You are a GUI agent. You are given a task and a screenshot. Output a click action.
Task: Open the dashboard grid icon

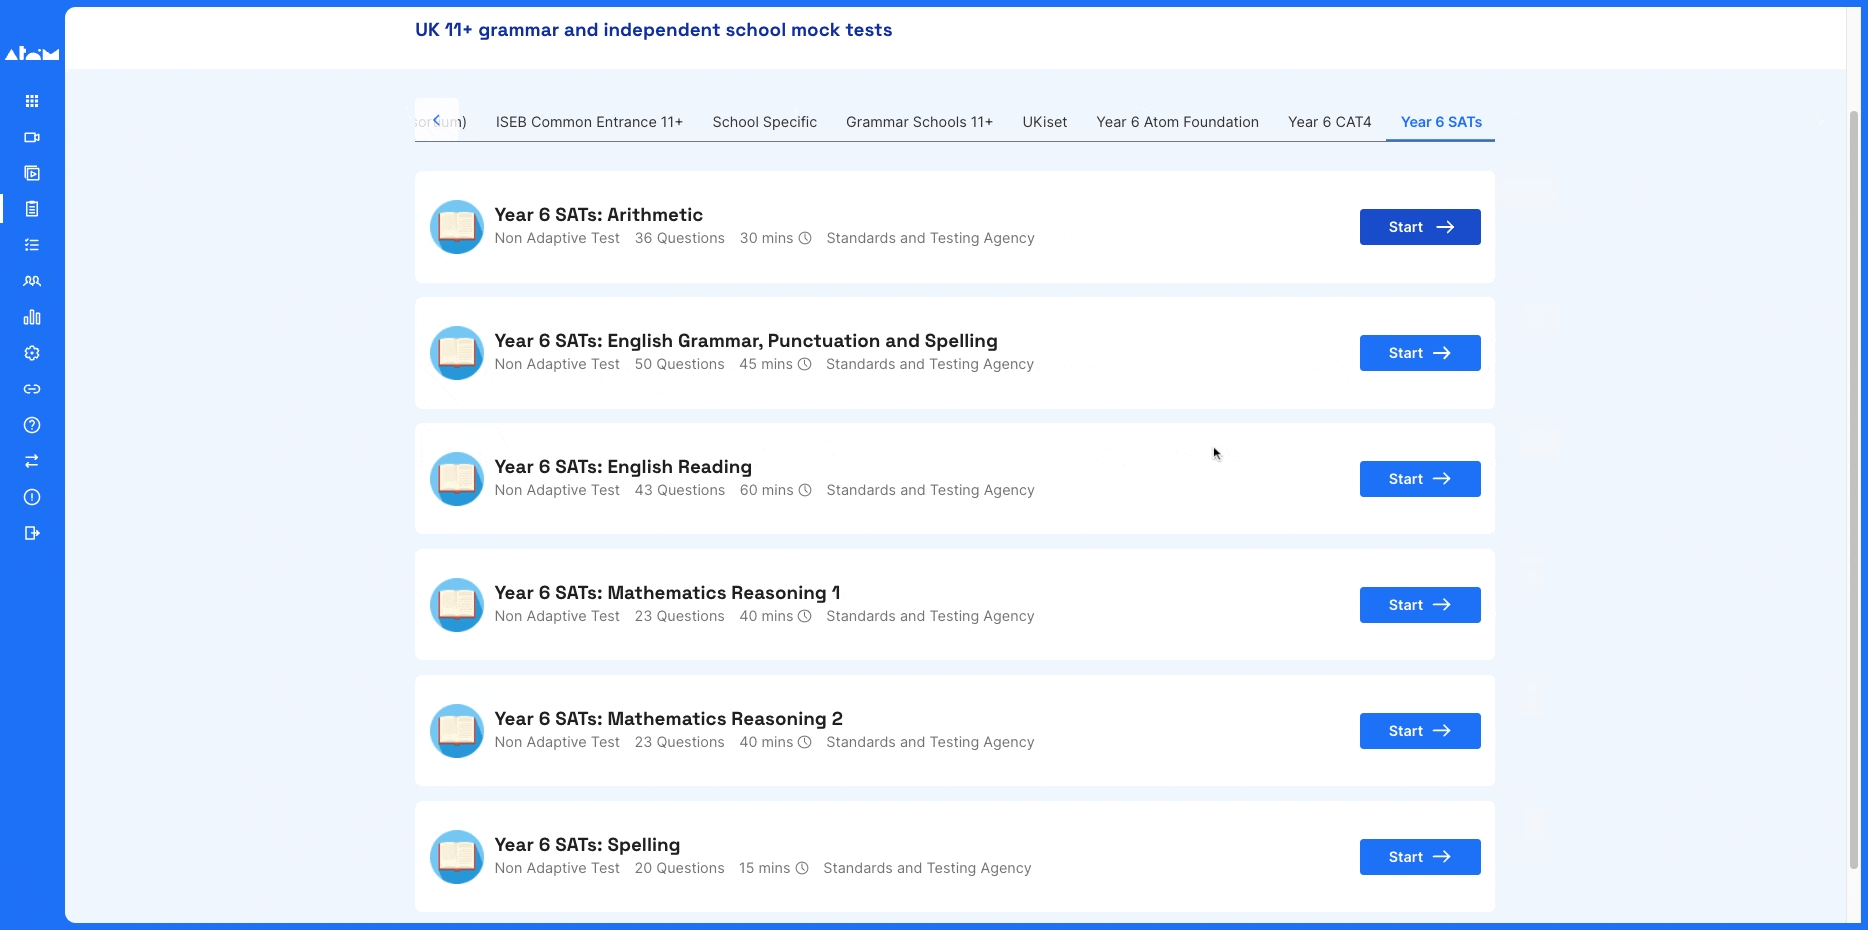click(32, 101)
